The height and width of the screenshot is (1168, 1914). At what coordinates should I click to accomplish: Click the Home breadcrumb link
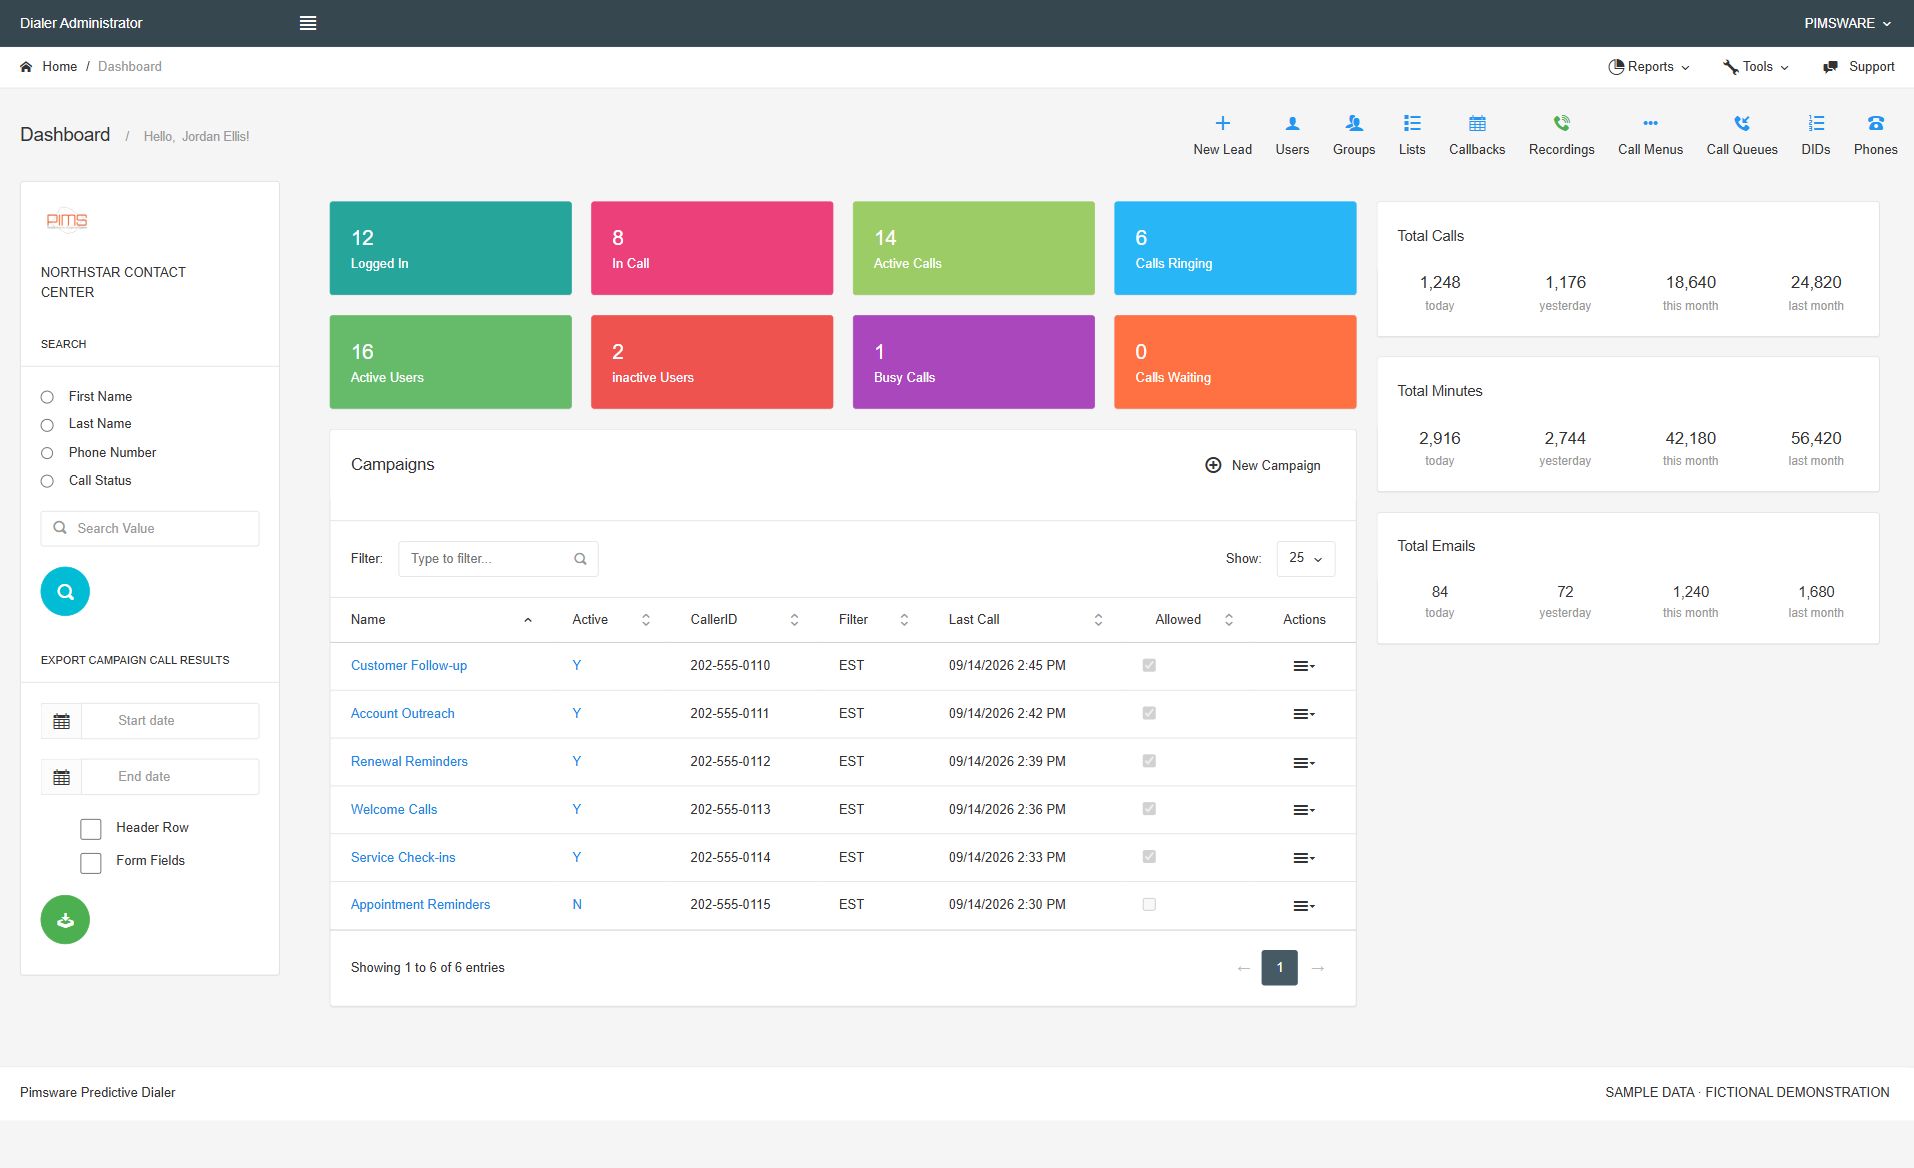(60, 67)
